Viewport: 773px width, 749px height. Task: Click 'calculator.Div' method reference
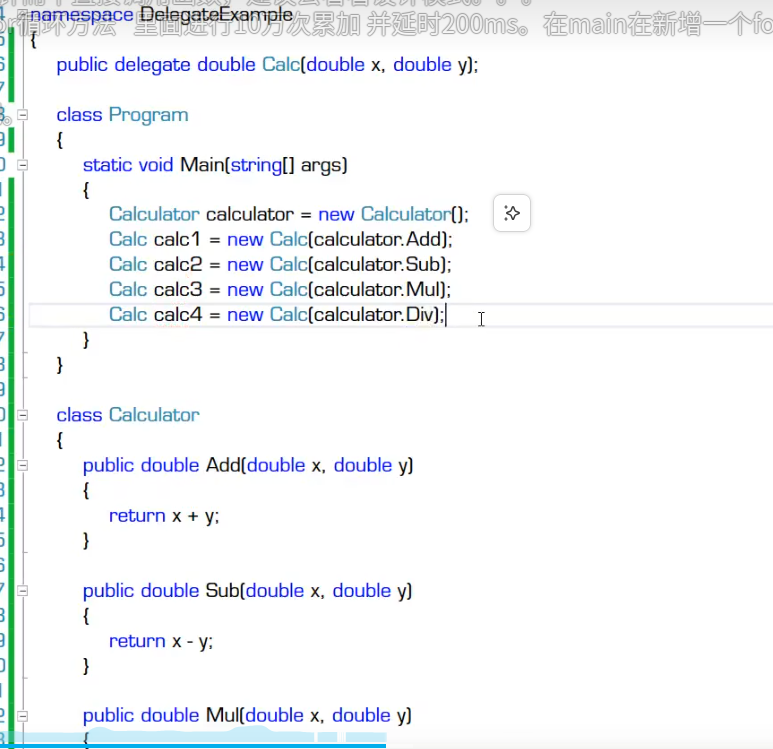374,315
